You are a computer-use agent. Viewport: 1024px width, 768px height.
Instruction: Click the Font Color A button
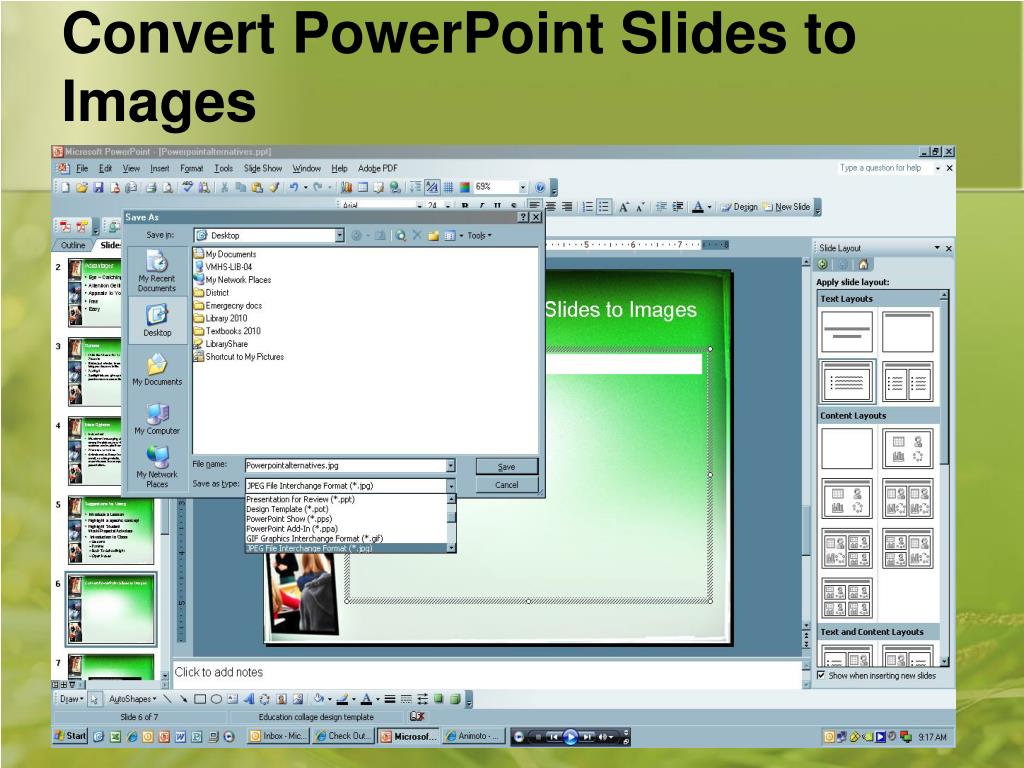698,207
